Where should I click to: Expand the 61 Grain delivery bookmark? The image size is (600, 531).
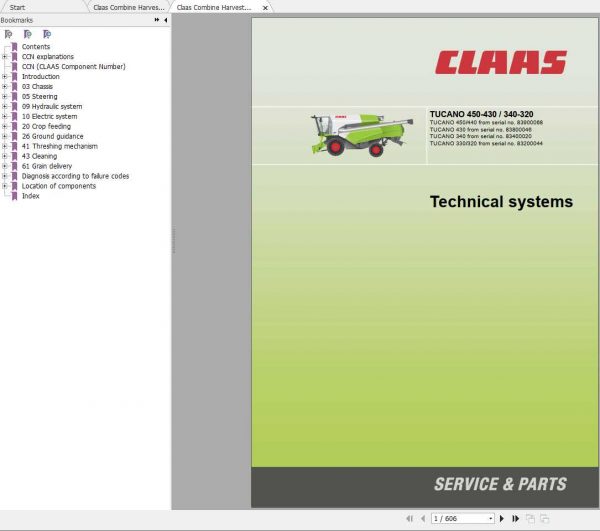(x=5, y=166)
